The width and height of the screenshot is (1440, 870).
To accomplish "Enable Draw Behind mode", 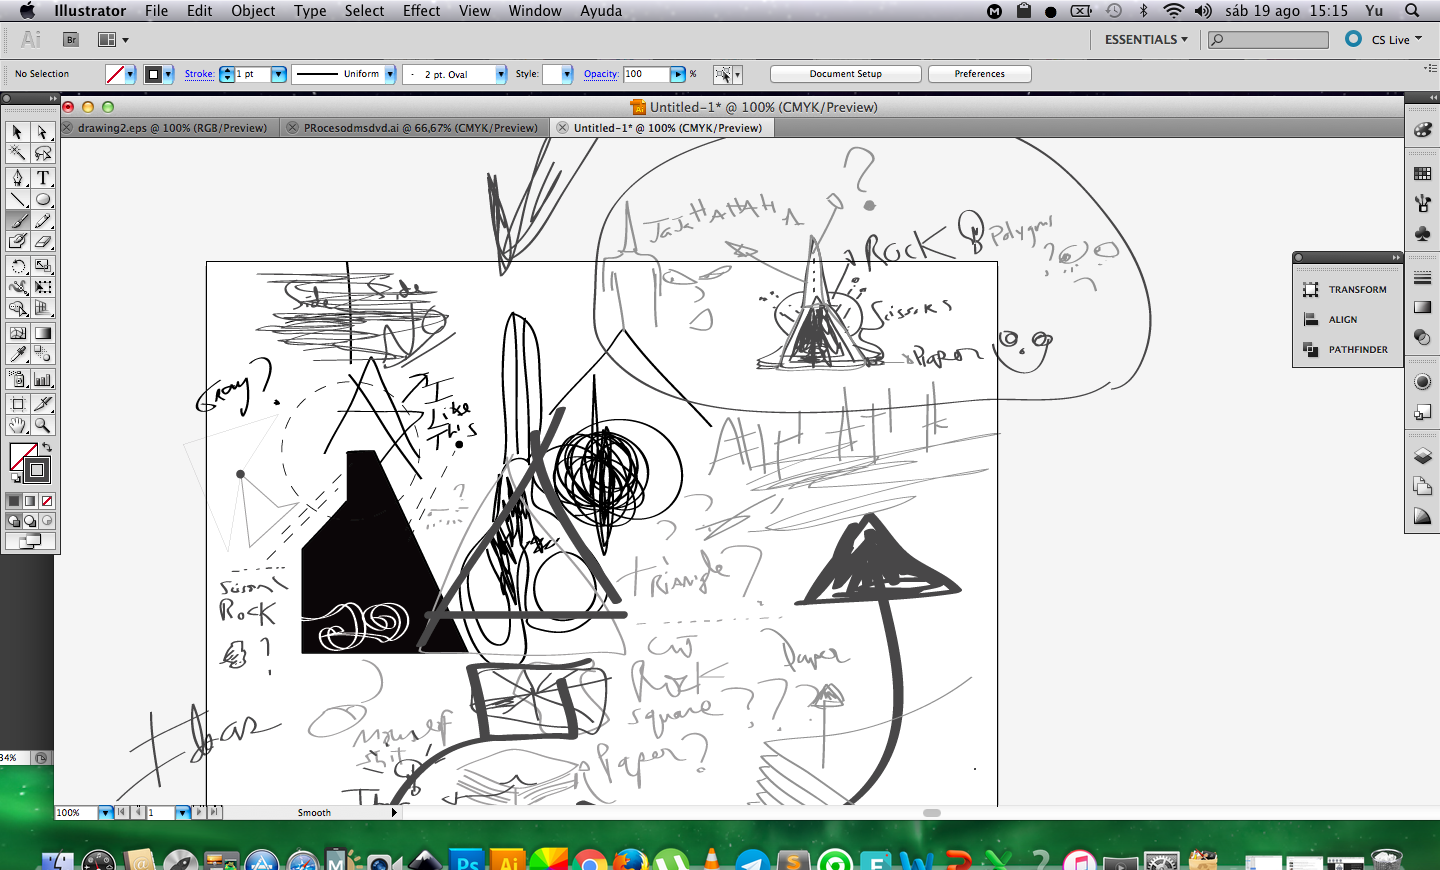I will [x=30, y=521].
